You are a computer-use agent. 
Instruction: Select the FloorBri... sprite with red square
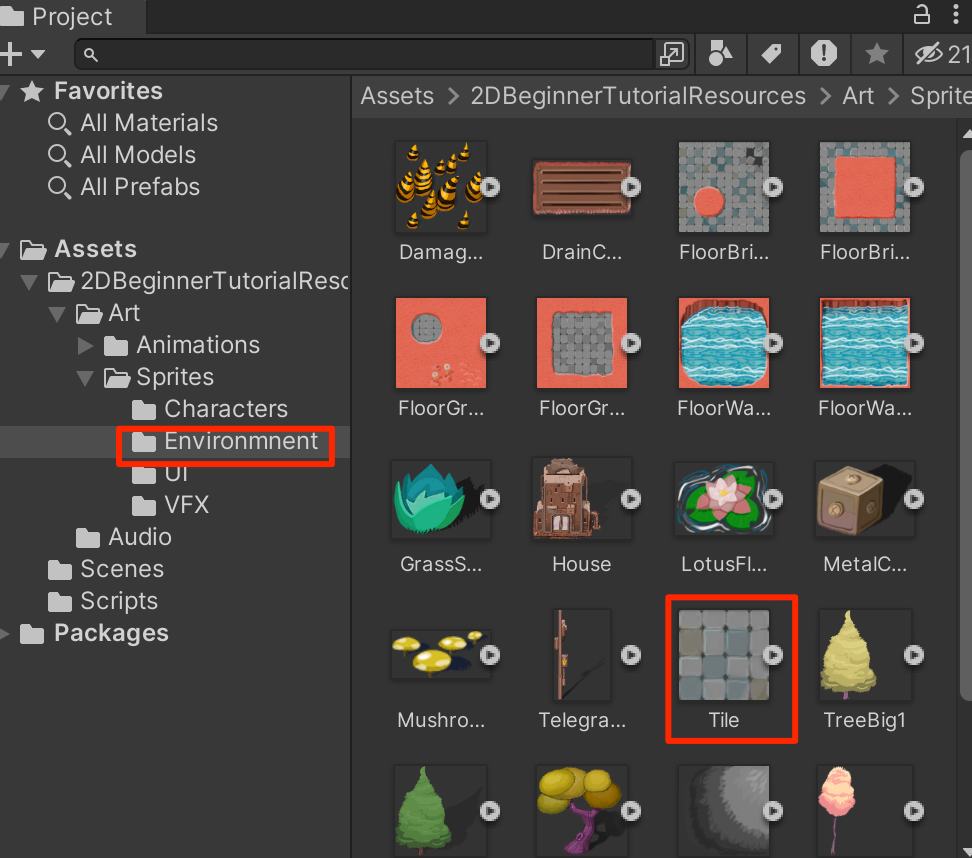(865, 187)
